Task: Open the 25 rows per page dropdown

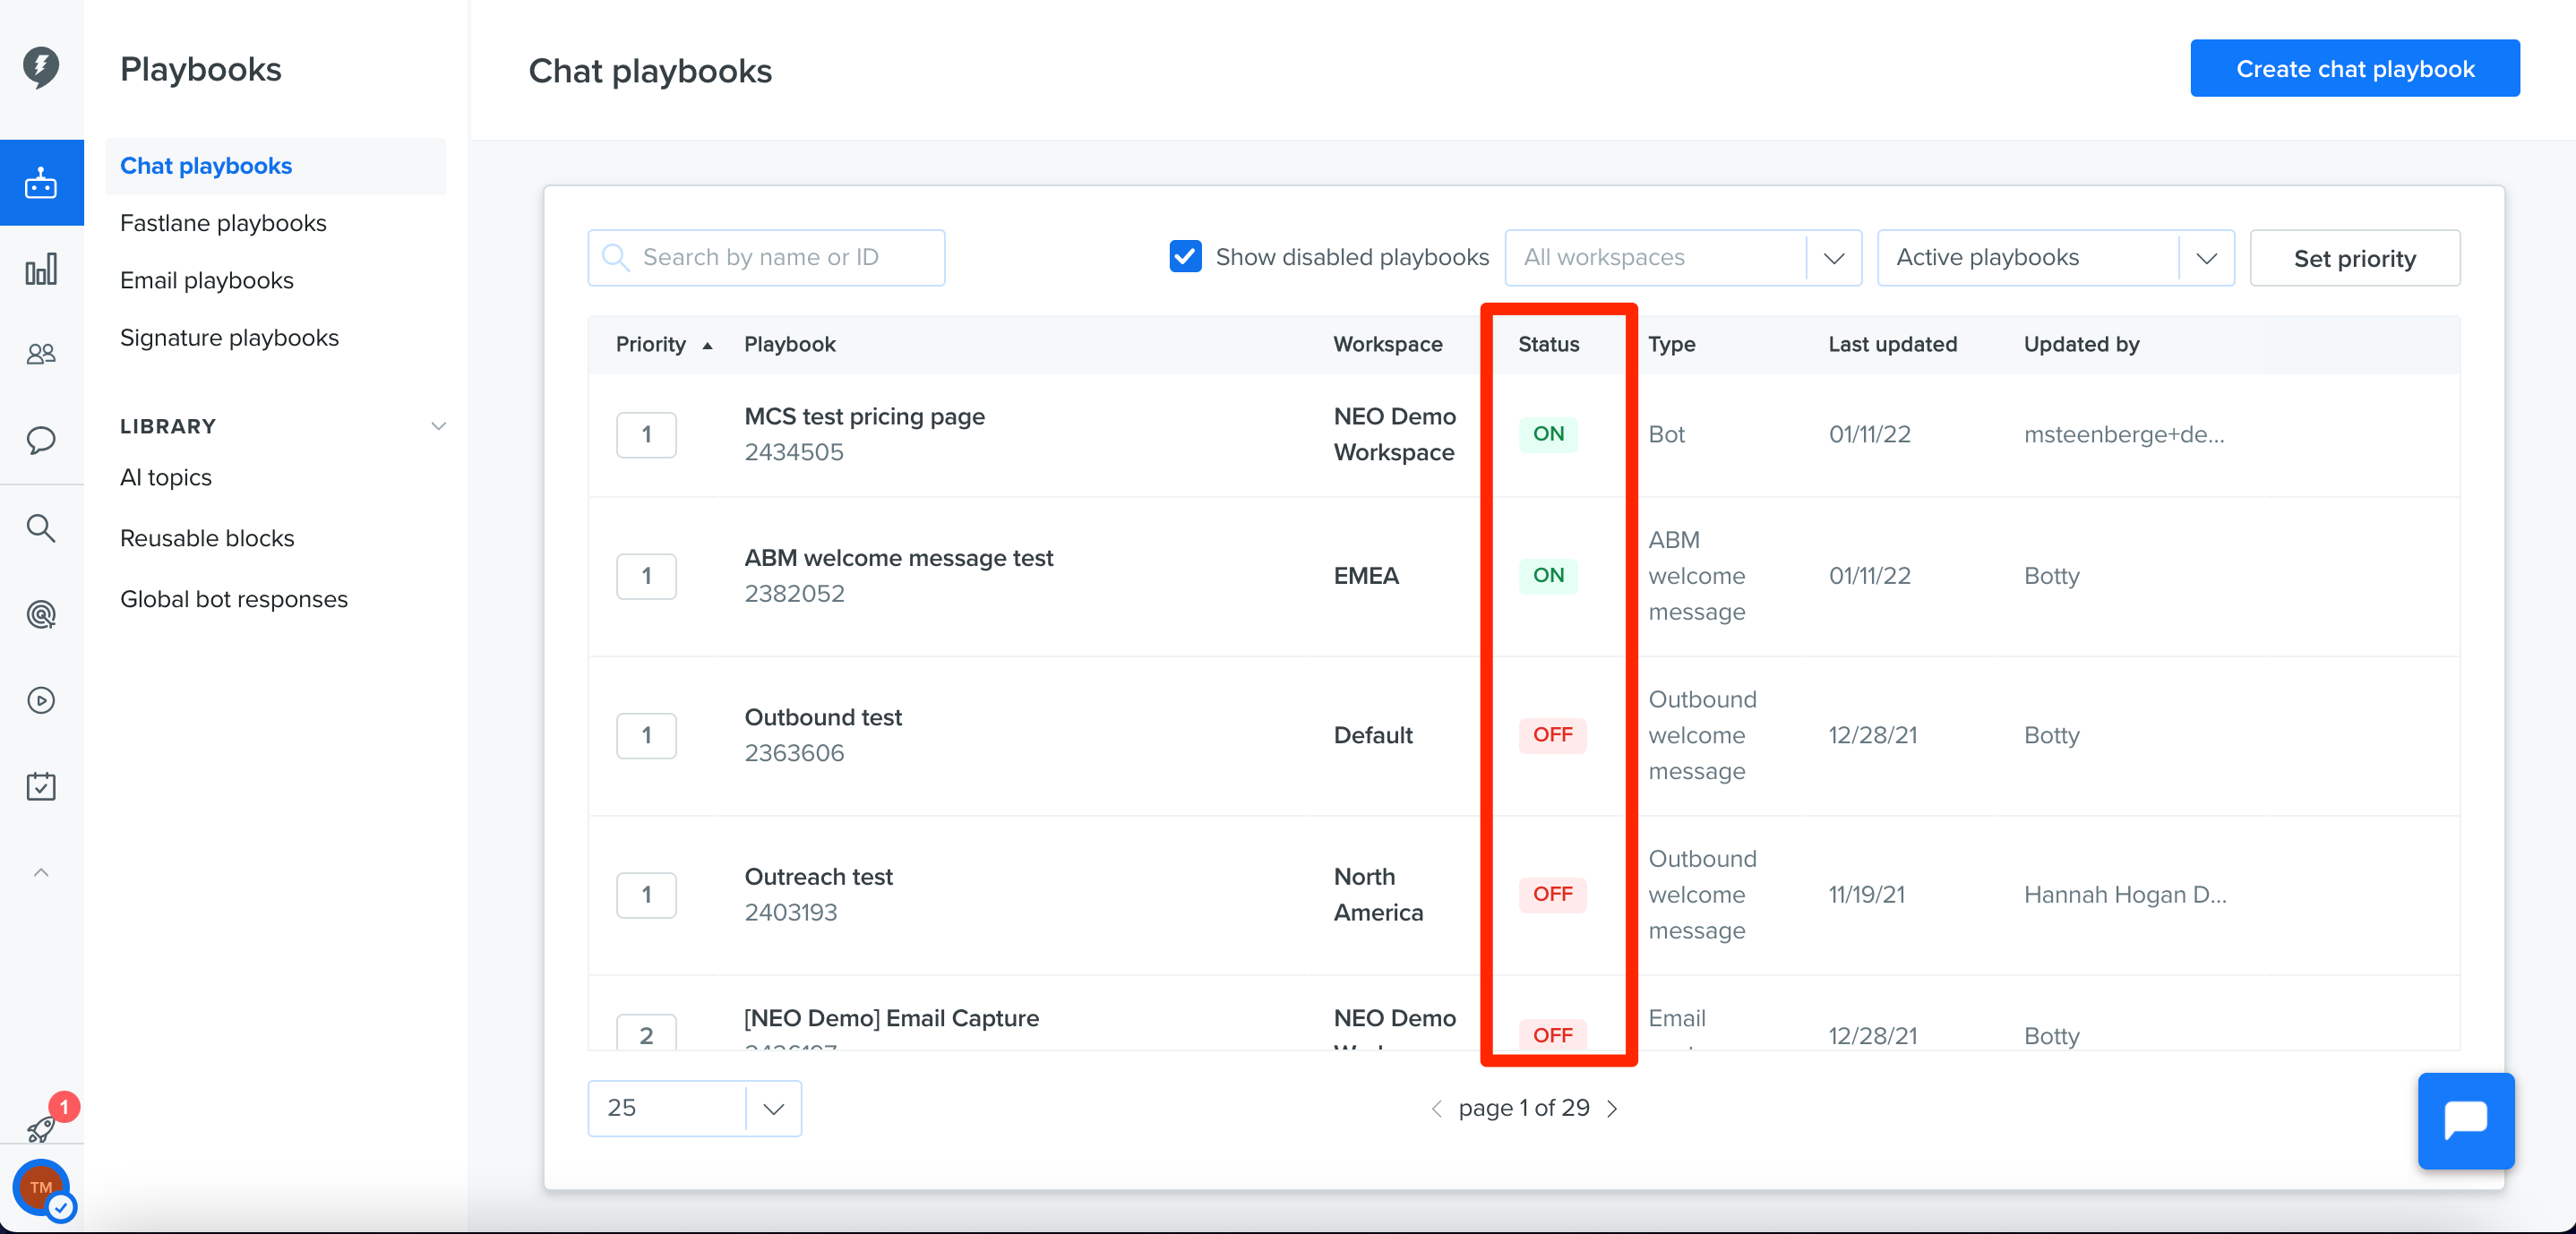Action: 694,1108
